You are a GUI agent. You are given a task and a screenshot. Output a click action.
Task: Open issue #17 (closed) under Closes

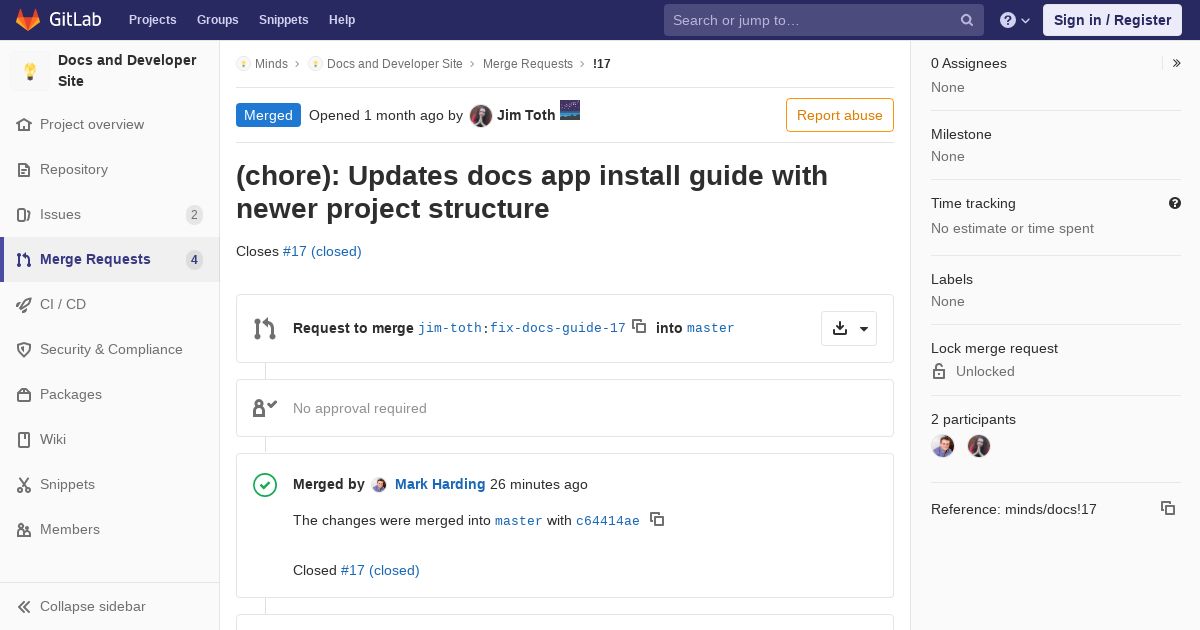pos(322,251)
